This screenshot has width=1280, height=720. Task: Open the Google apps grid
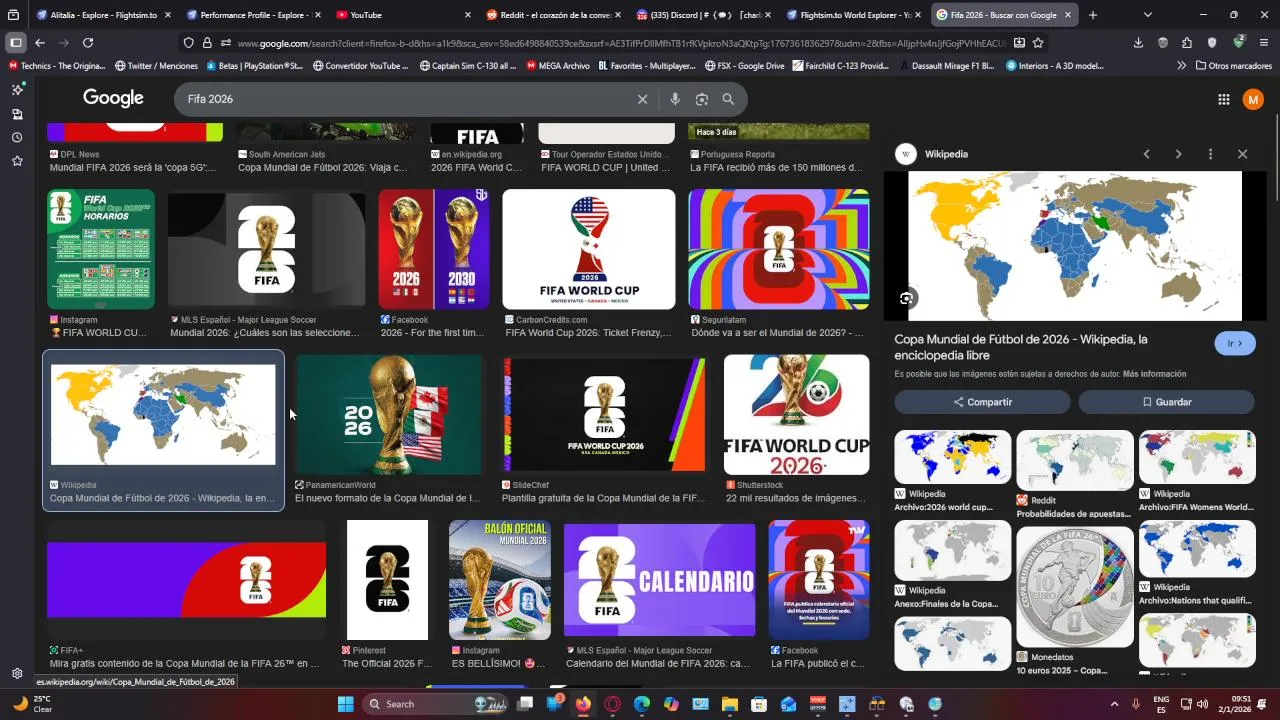coord(1223,99)
